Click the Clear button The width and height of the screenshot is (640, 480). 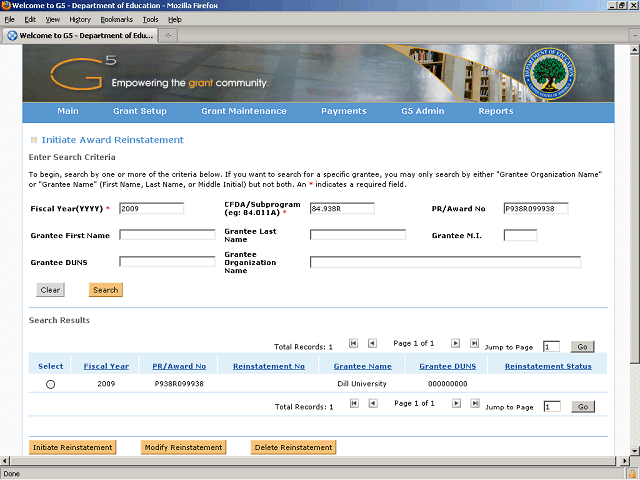pyautogui.click(x=50, y=290)
